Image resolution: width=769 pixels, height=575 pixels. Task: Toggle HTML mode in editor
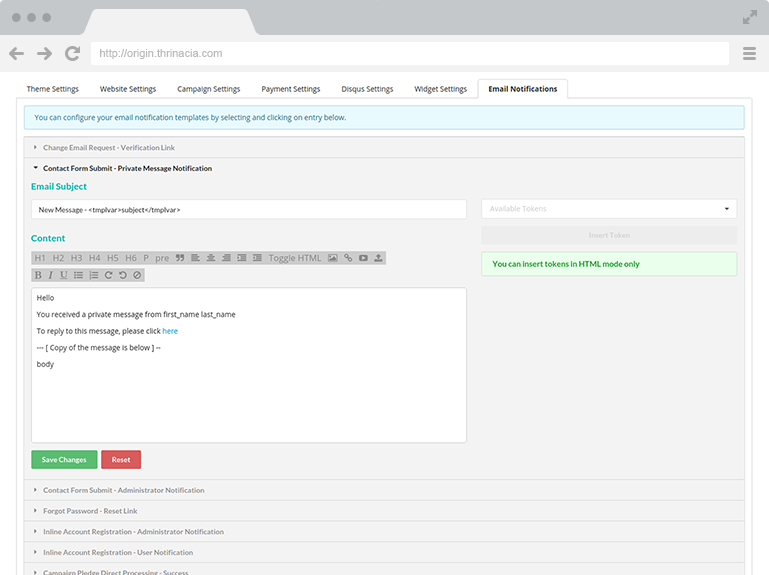pos(295,258)
